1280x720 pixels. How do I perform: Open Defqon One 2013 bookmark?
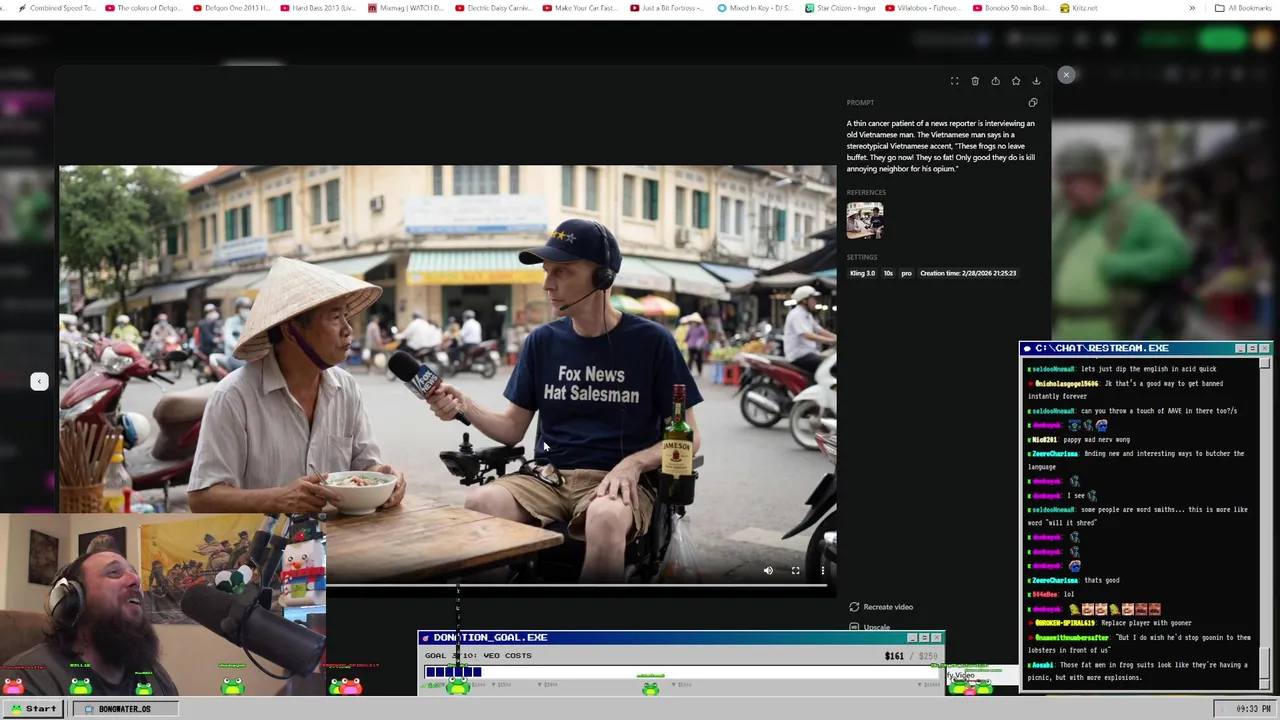231,8
